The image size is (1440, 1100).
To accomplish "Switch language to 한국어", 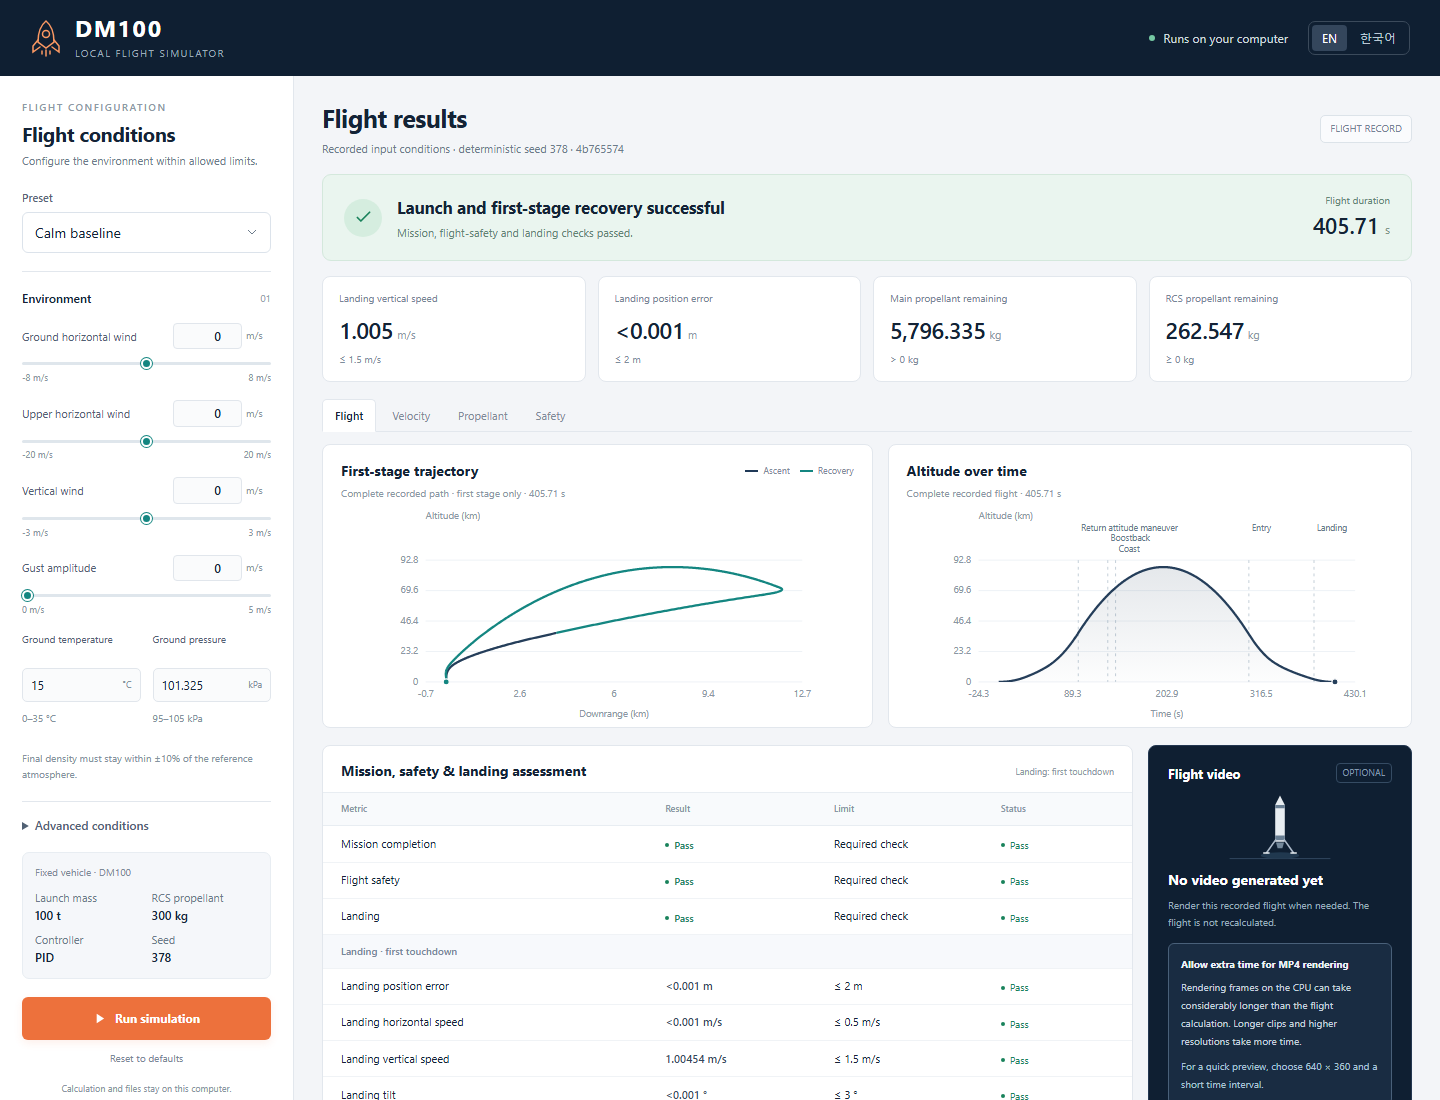I will coord(1377,39).
